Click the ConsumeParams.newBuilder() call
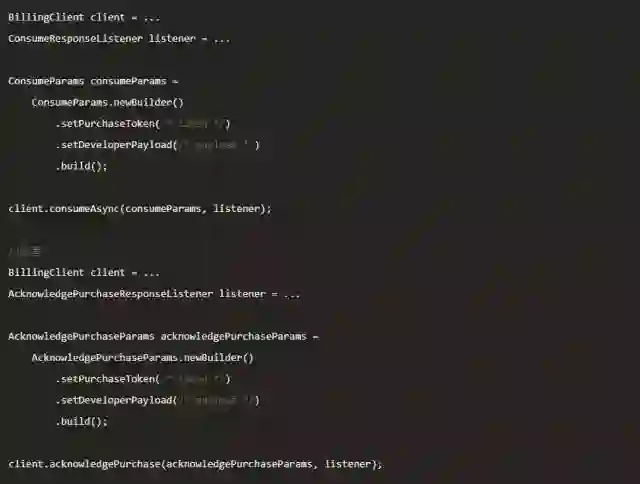 click(x=108, y=102)
